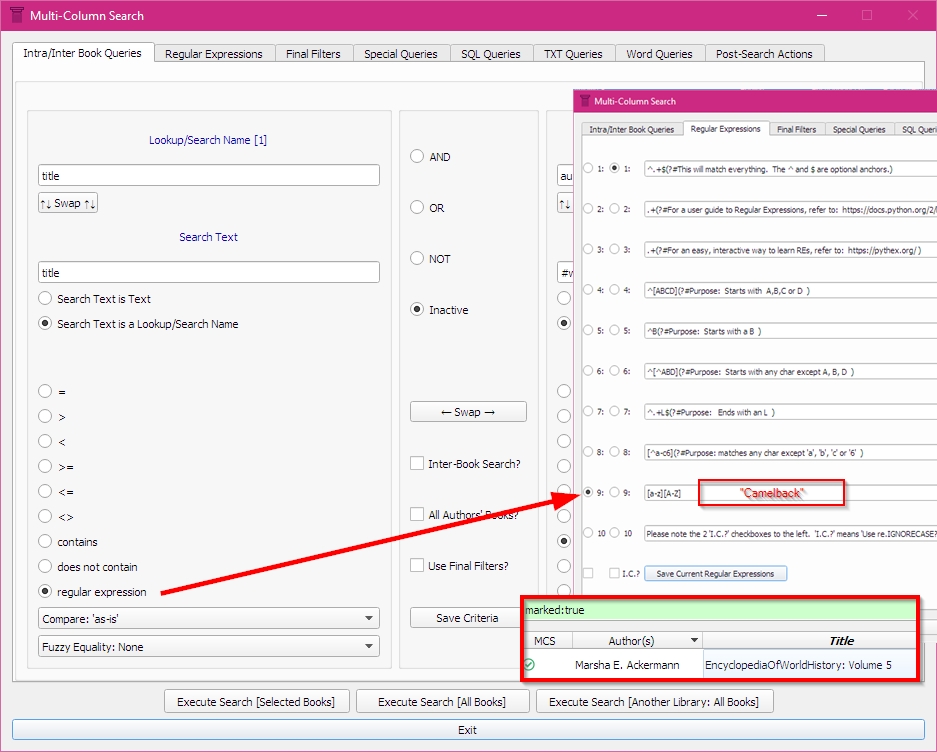Select the does not contain radio button
937x752 pixels.
(45, 567)
